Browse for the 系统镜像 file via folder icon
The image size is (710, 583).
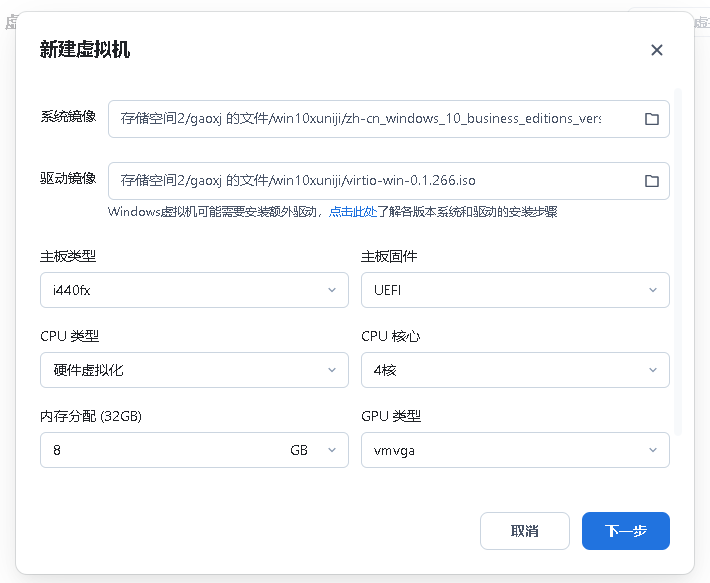651,119
